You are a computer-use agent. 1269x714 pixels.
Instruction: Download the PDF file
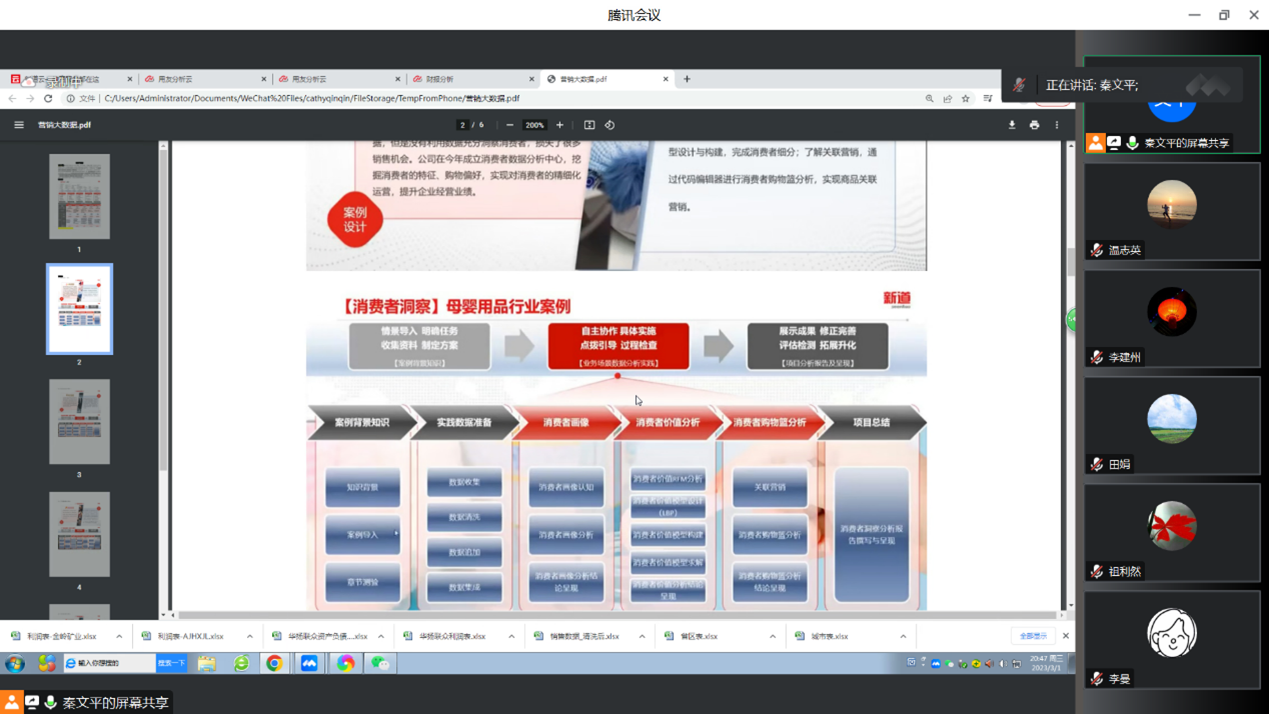pyautogui.click(x=1012, y=125)
